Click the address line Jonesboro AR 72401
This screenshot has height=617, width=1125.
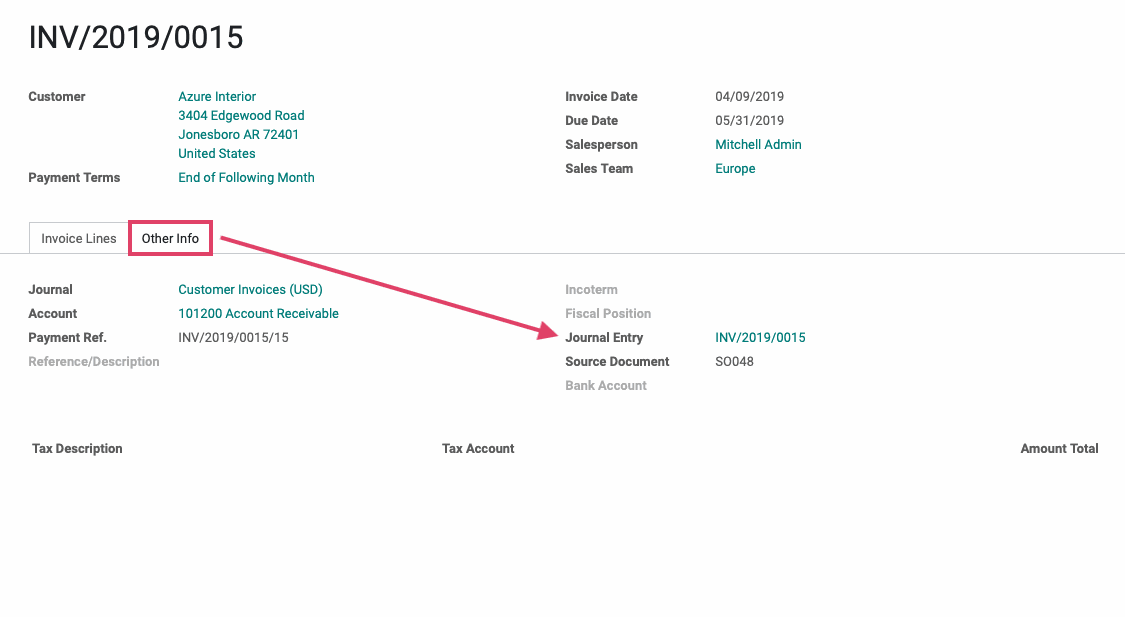coord(238,134)
